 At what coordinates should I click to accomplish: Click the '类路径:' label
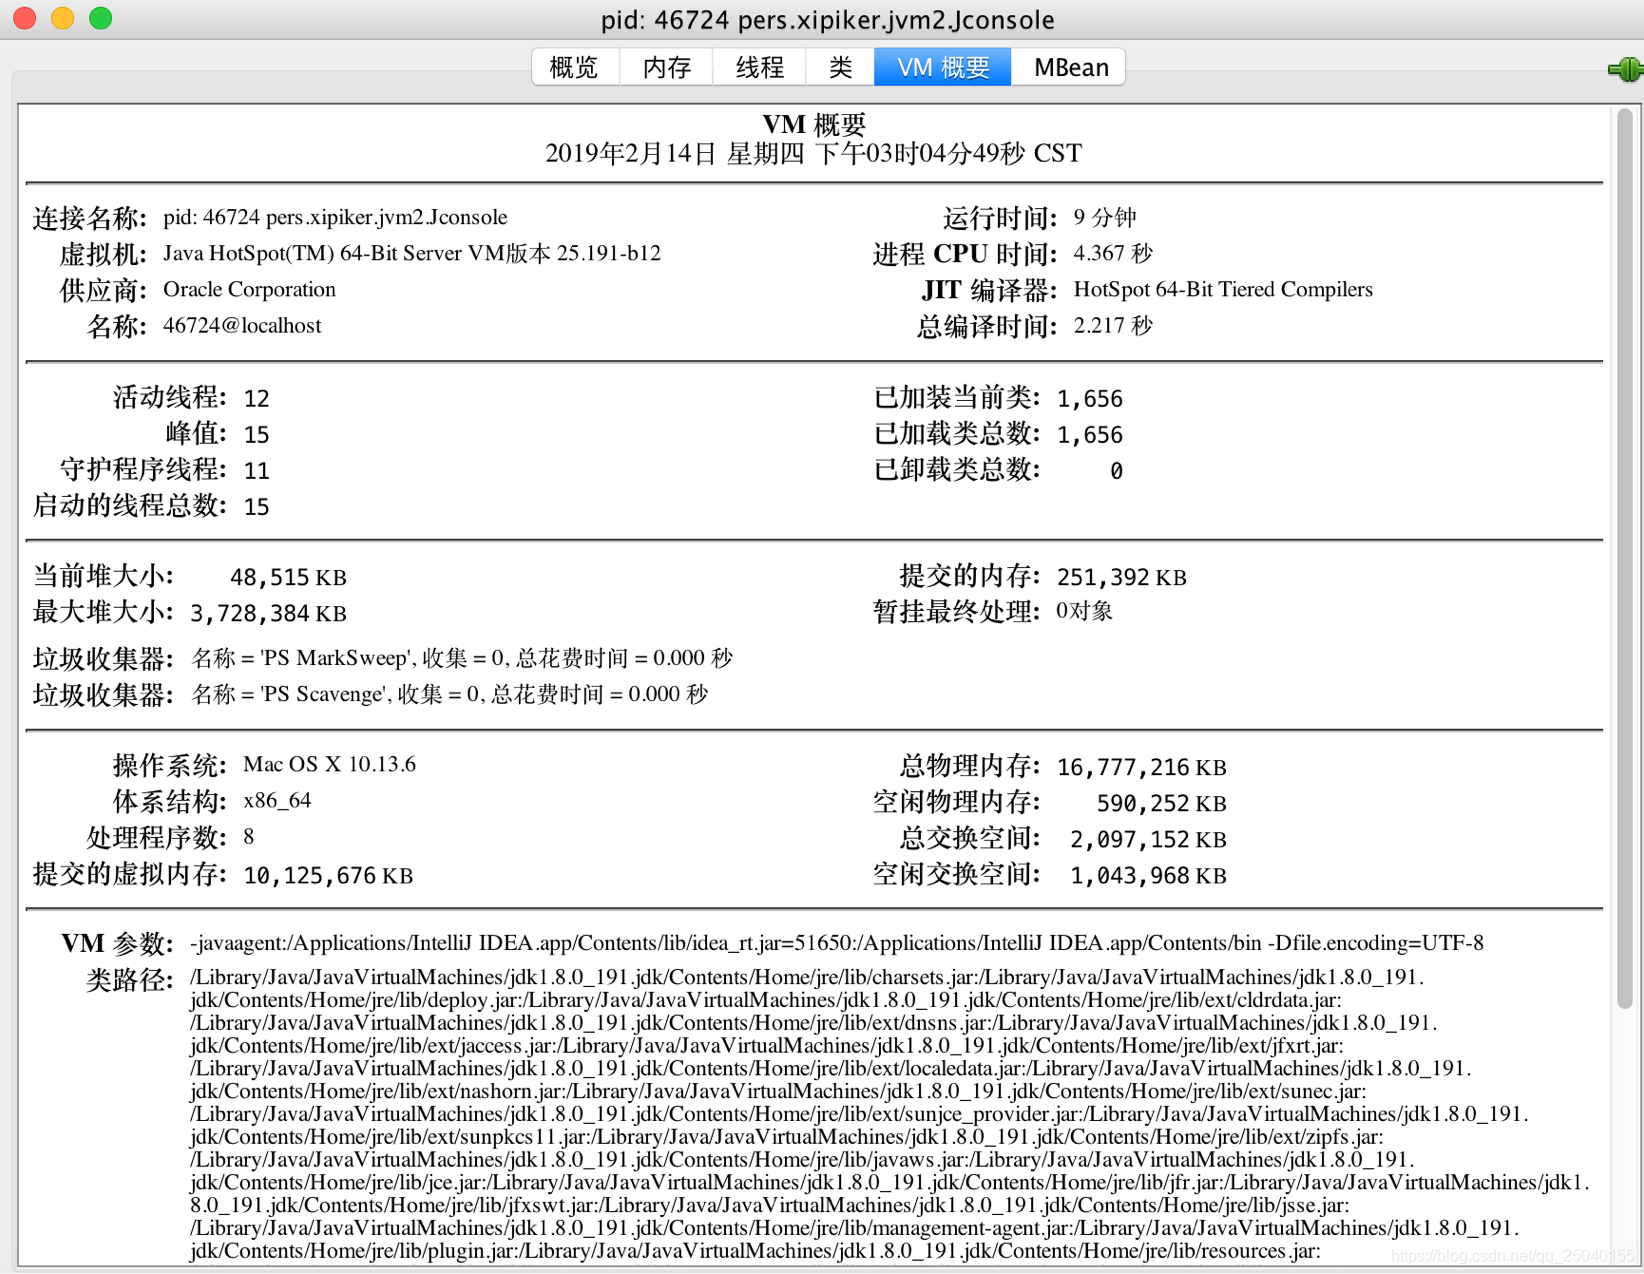click(130, 980)
